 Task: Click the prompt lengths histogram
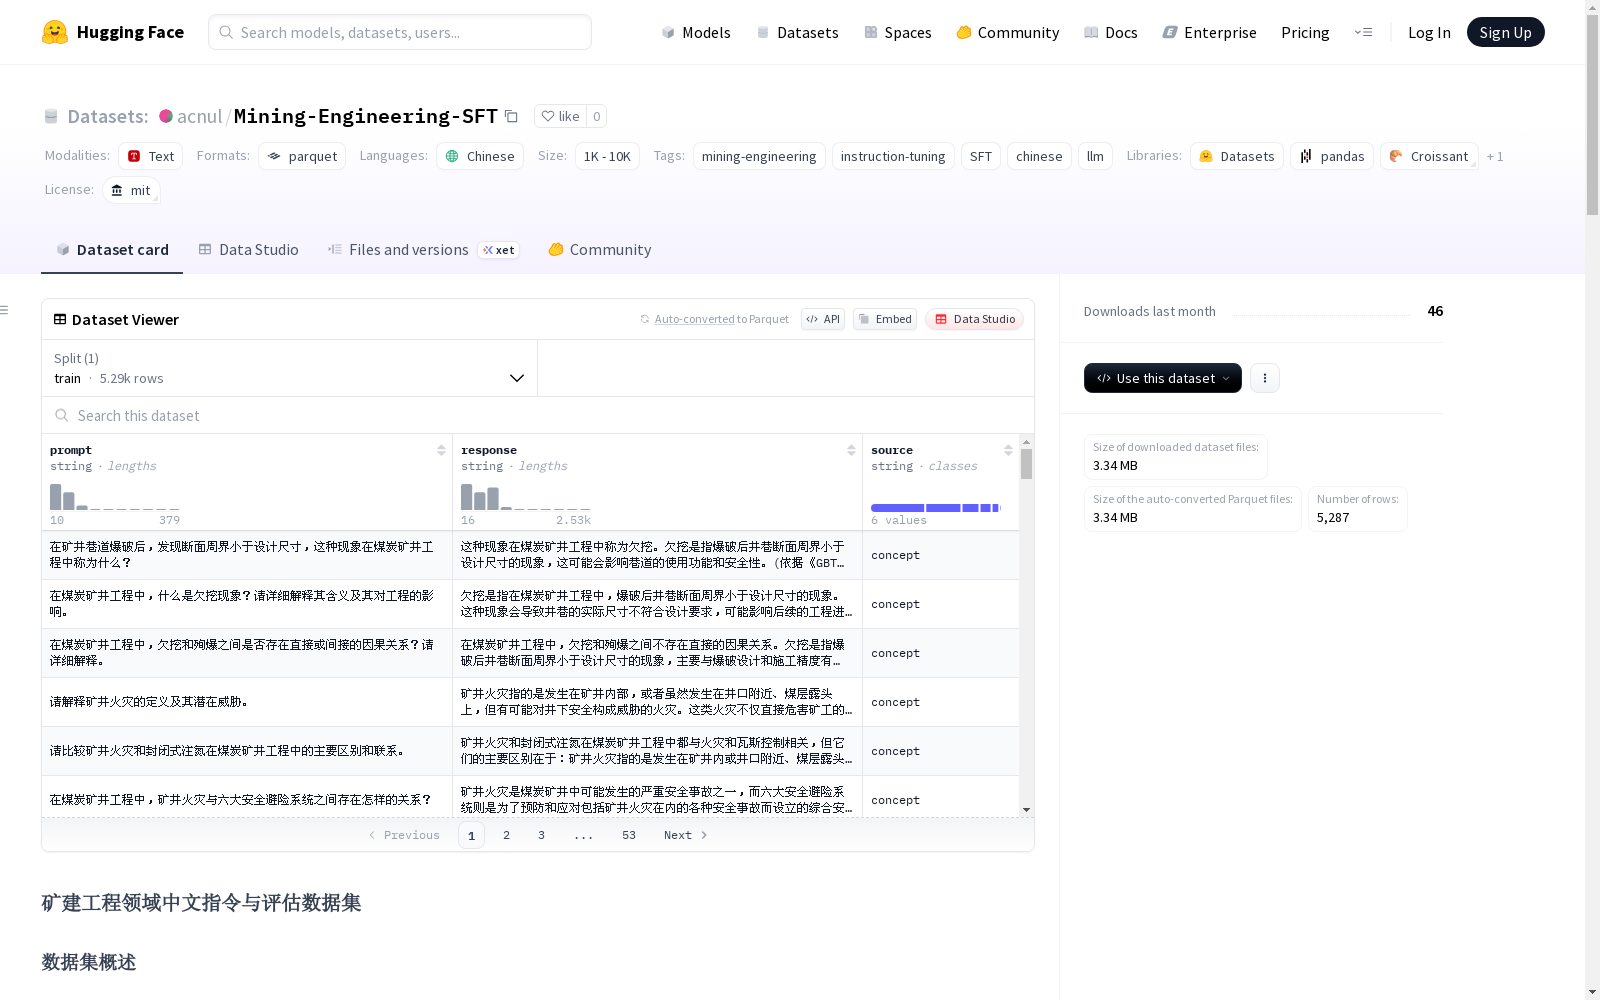tap(114, 497)
